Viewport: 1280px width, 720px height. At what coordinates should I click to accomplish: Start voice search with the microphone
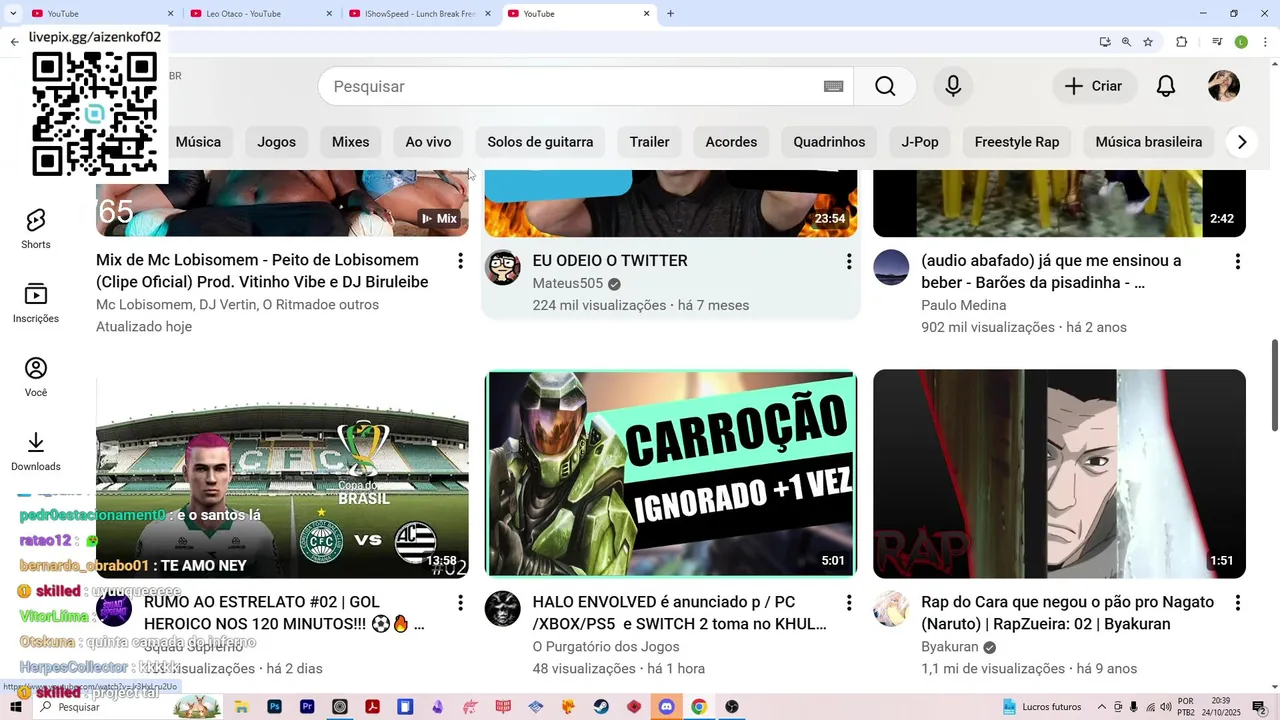click(953, 86)
